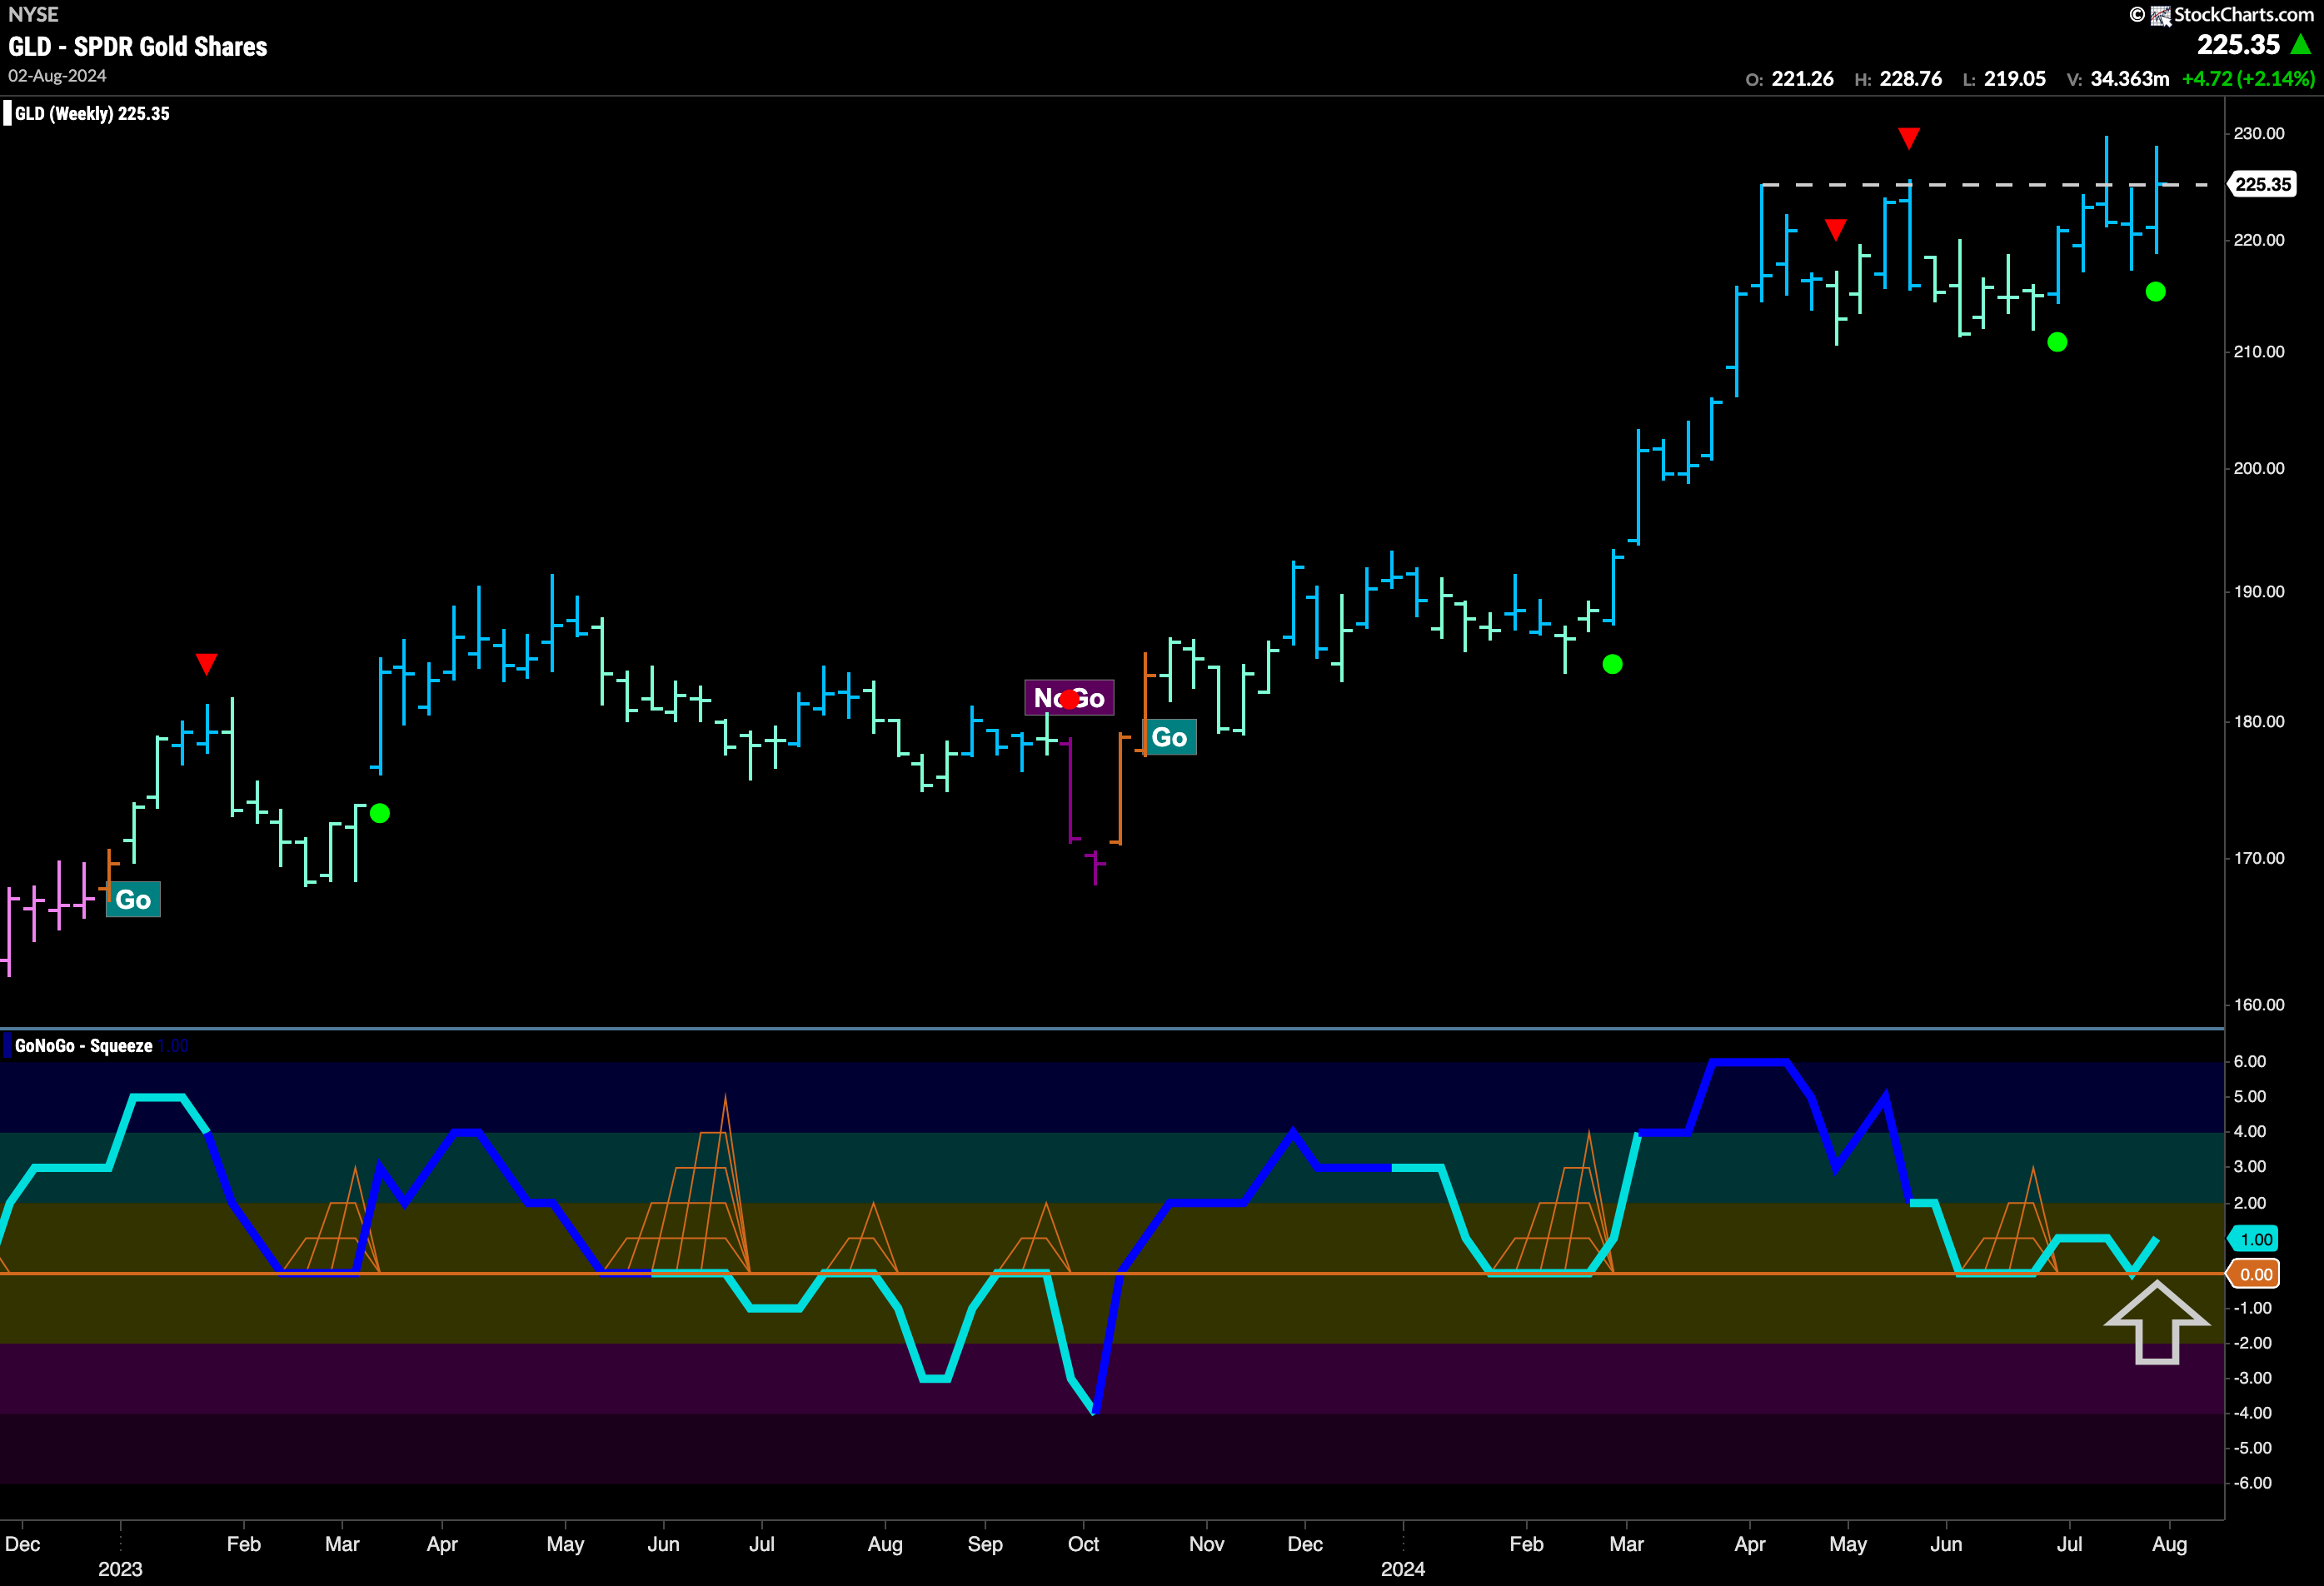Click the 225.35 last price in header
Image resolution: width=2324 pixels, height=1586 pixels.
tap(2238, 45)
